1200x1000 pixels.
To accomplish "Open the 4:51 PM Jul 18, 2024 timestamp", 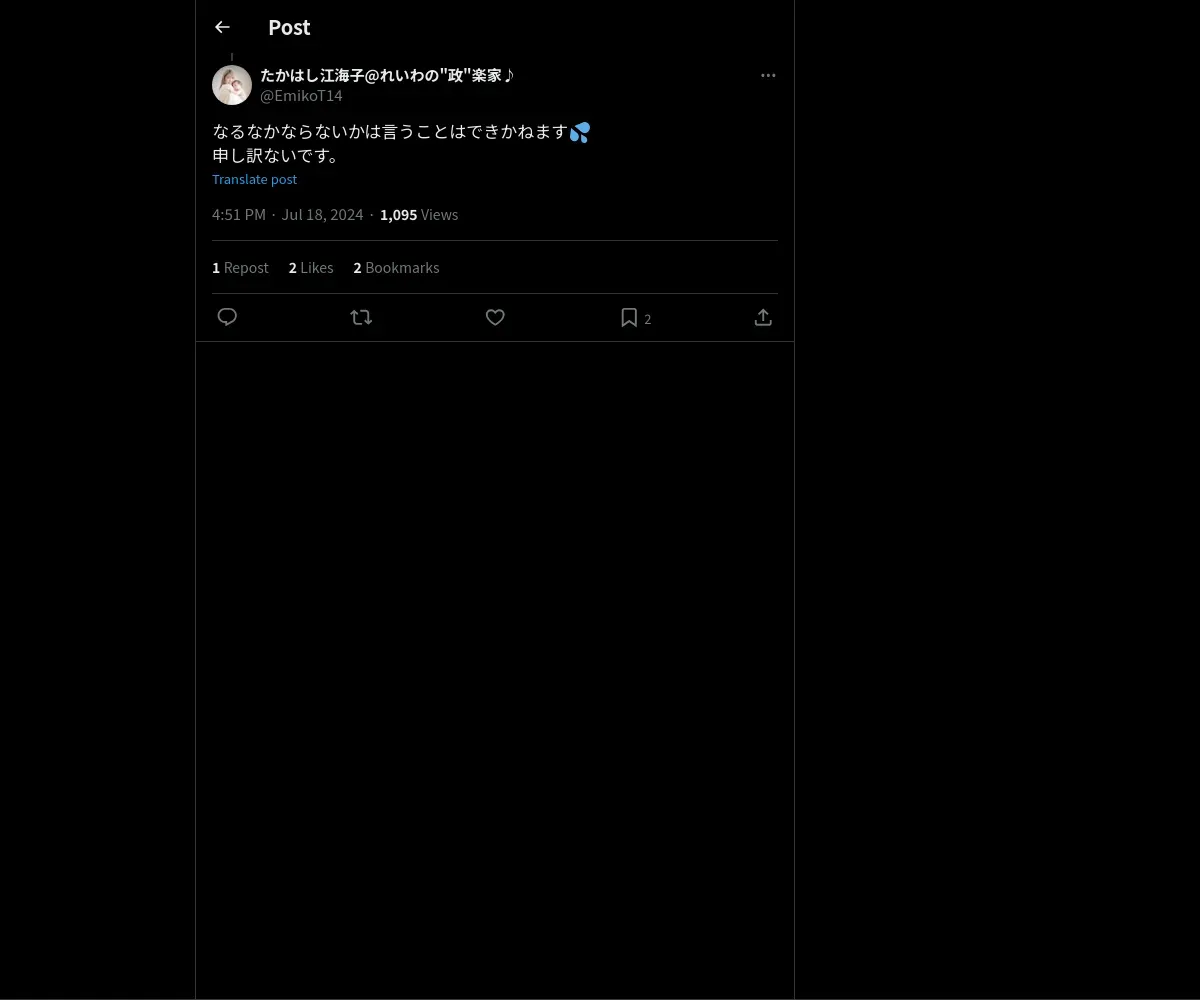I will 288,215.
